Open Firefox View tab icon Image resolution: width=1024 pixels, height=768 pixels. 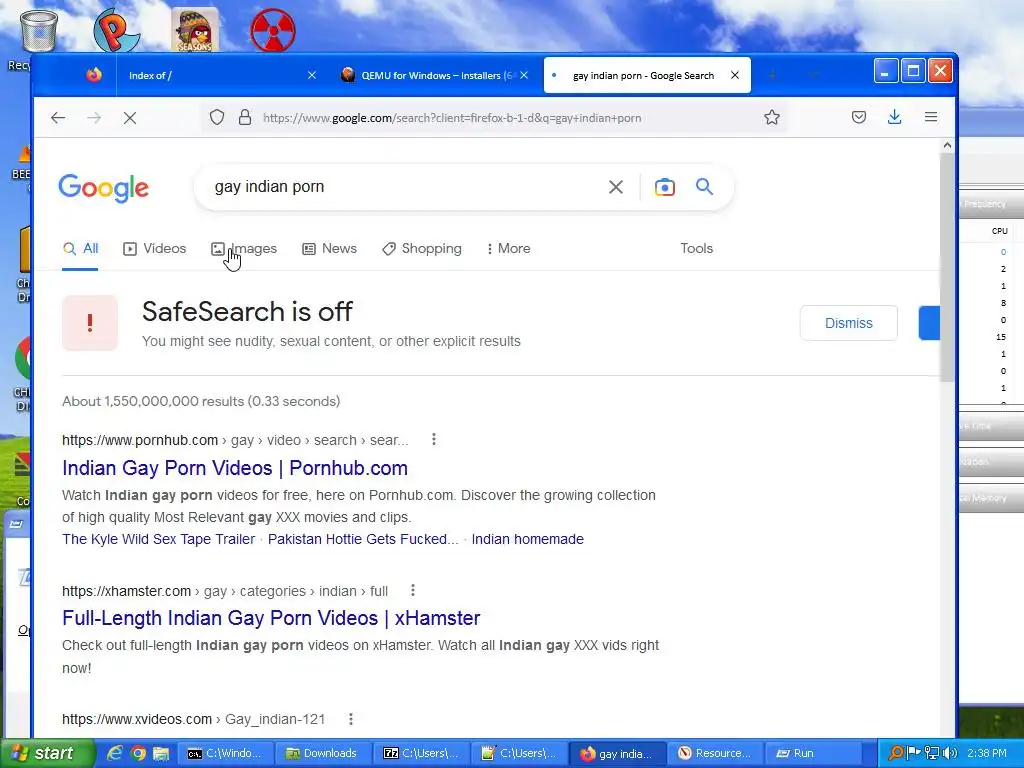(94, 75)
